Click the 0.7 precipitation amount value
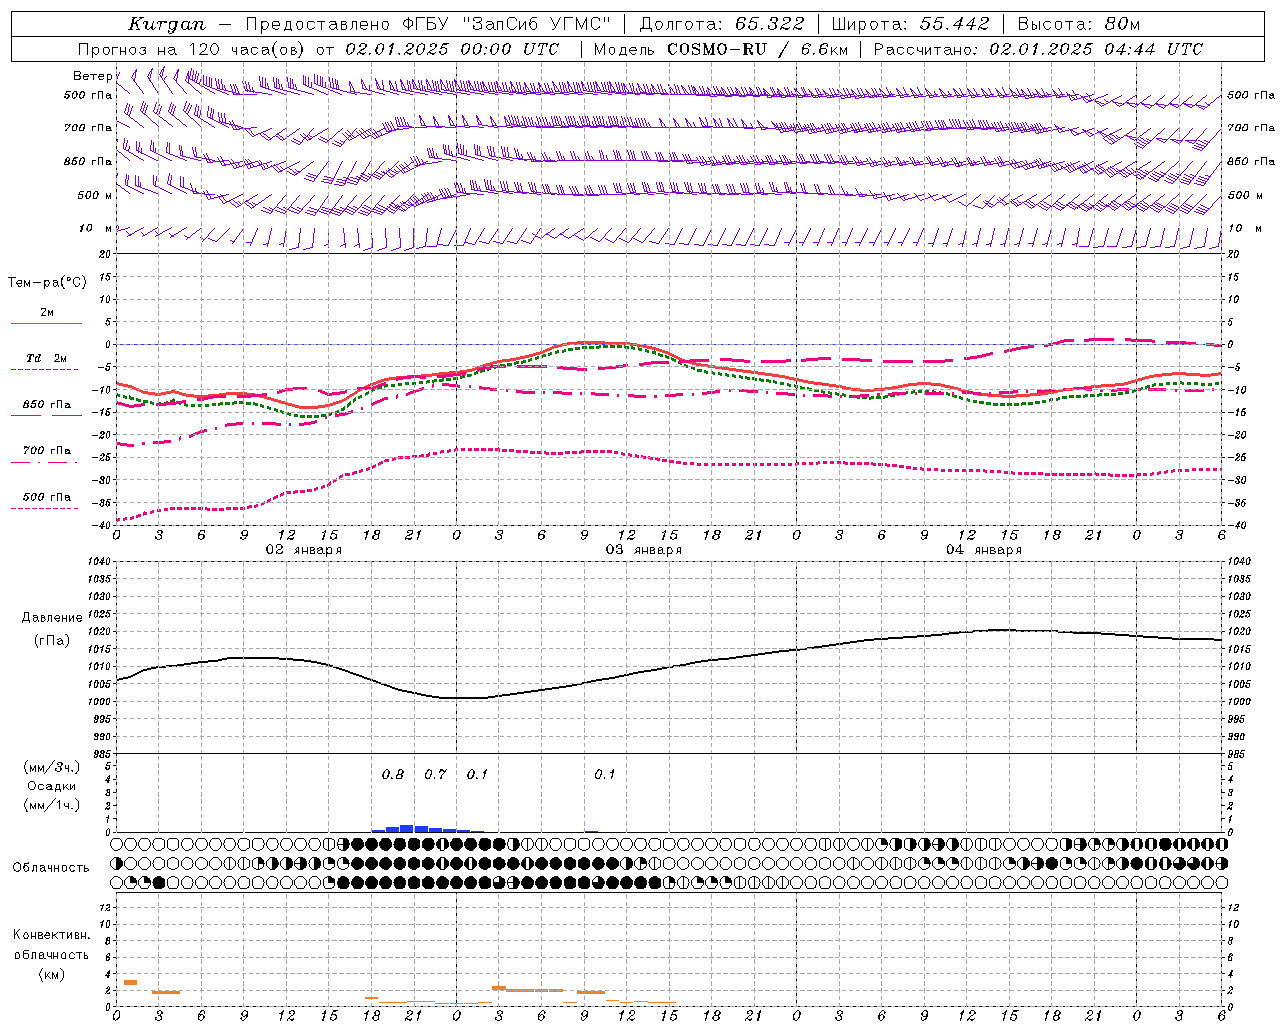Image resolution: width=1280 pixels, height=1024 pixels. click(435, 775)
